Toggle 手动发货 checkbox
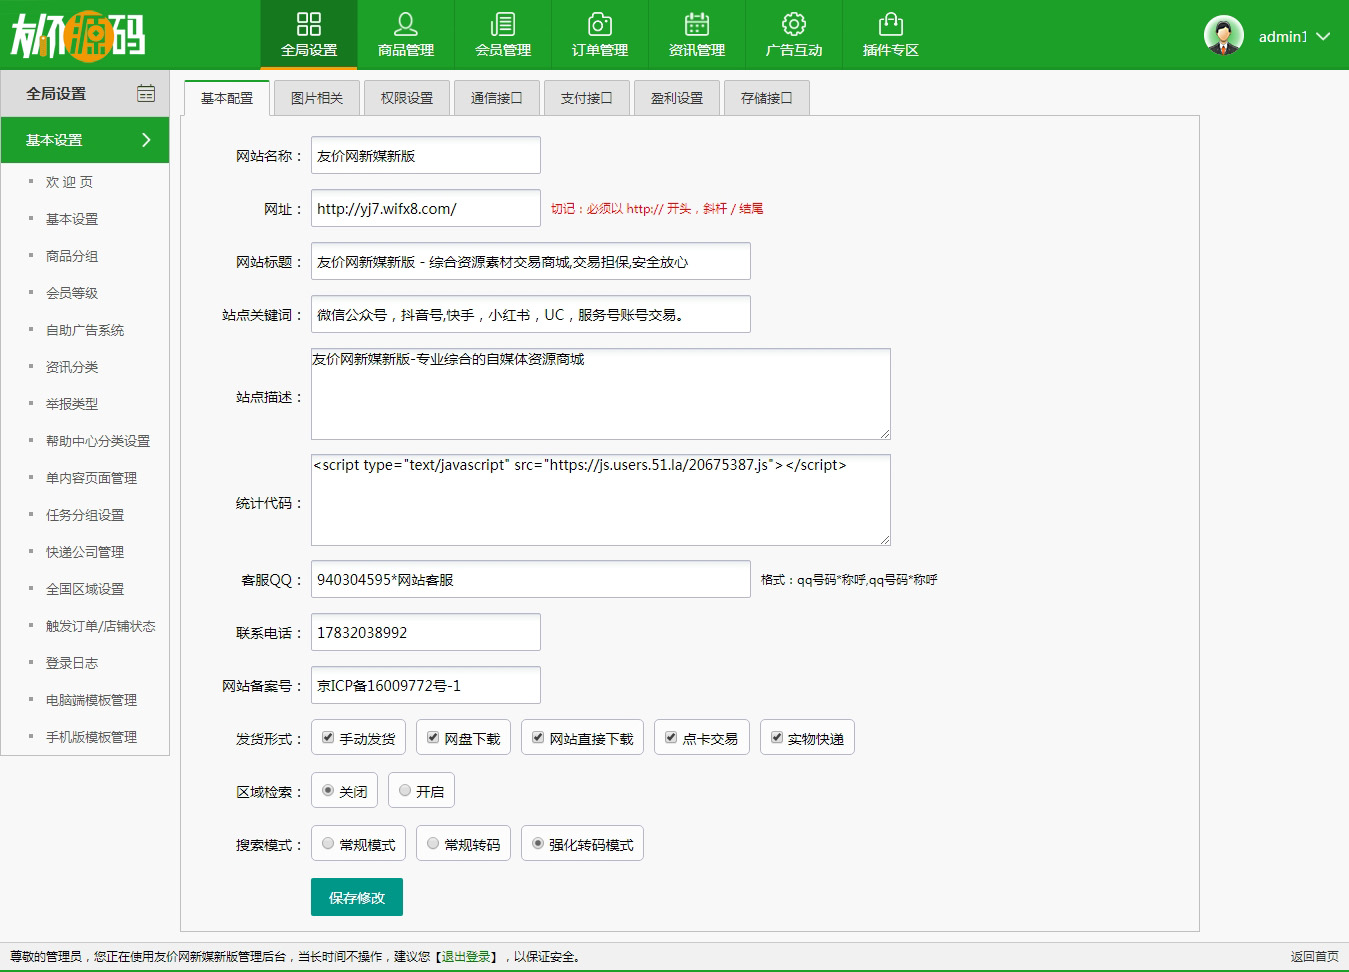Screen dimensions: 1349x972 [x=328, y=738]
